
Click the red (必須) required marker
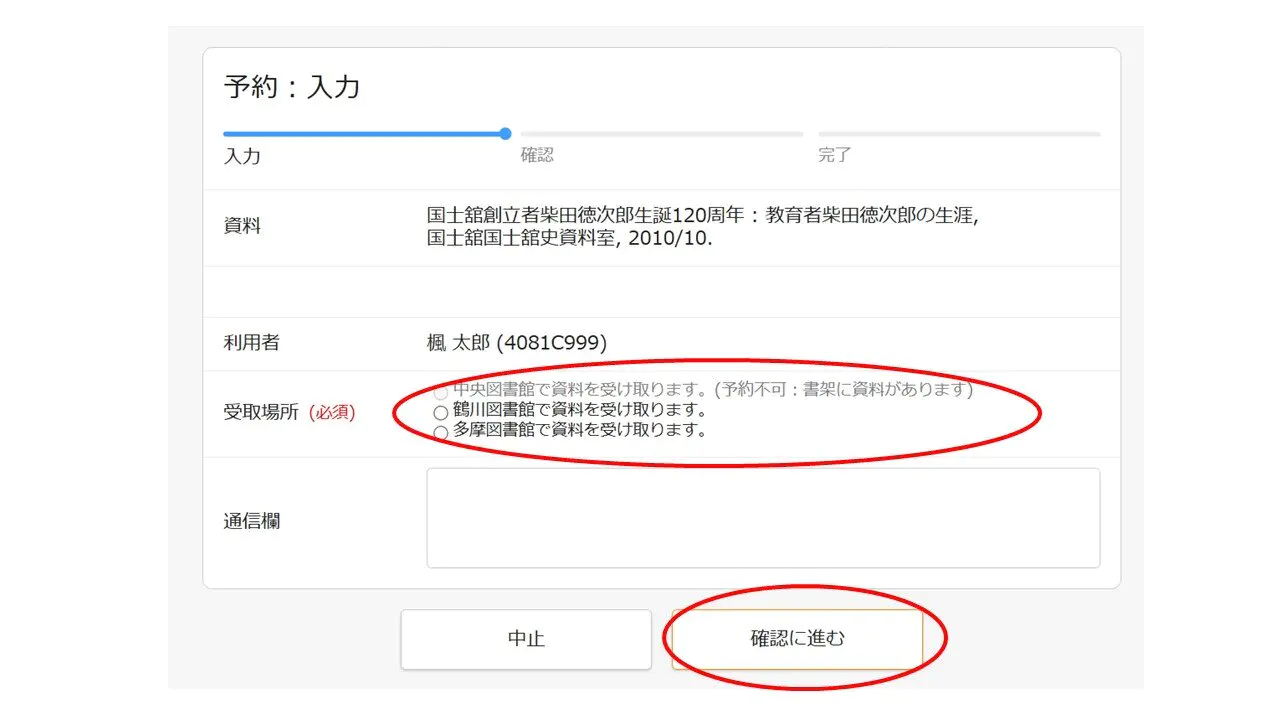[331, 412]
